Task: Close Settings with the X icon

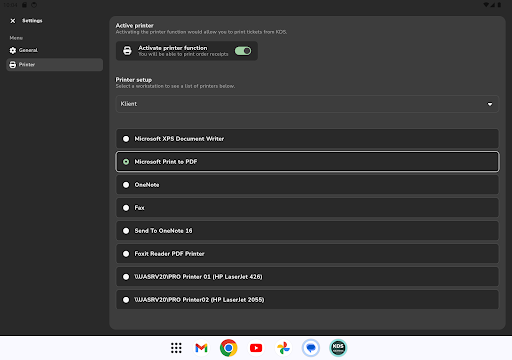Action: pyautogui.click(x=13, y=21)
